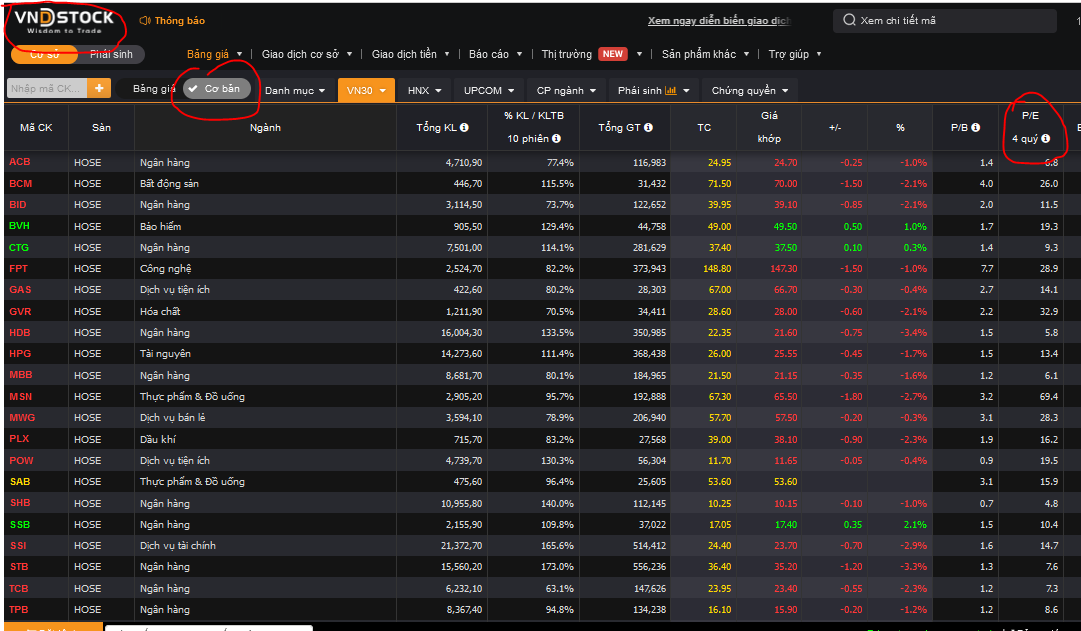Open the HPG ticker

[20, 353]
